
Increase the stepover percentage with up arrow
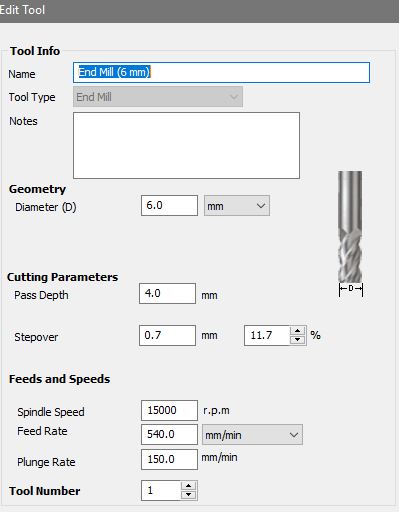point(297,331)
